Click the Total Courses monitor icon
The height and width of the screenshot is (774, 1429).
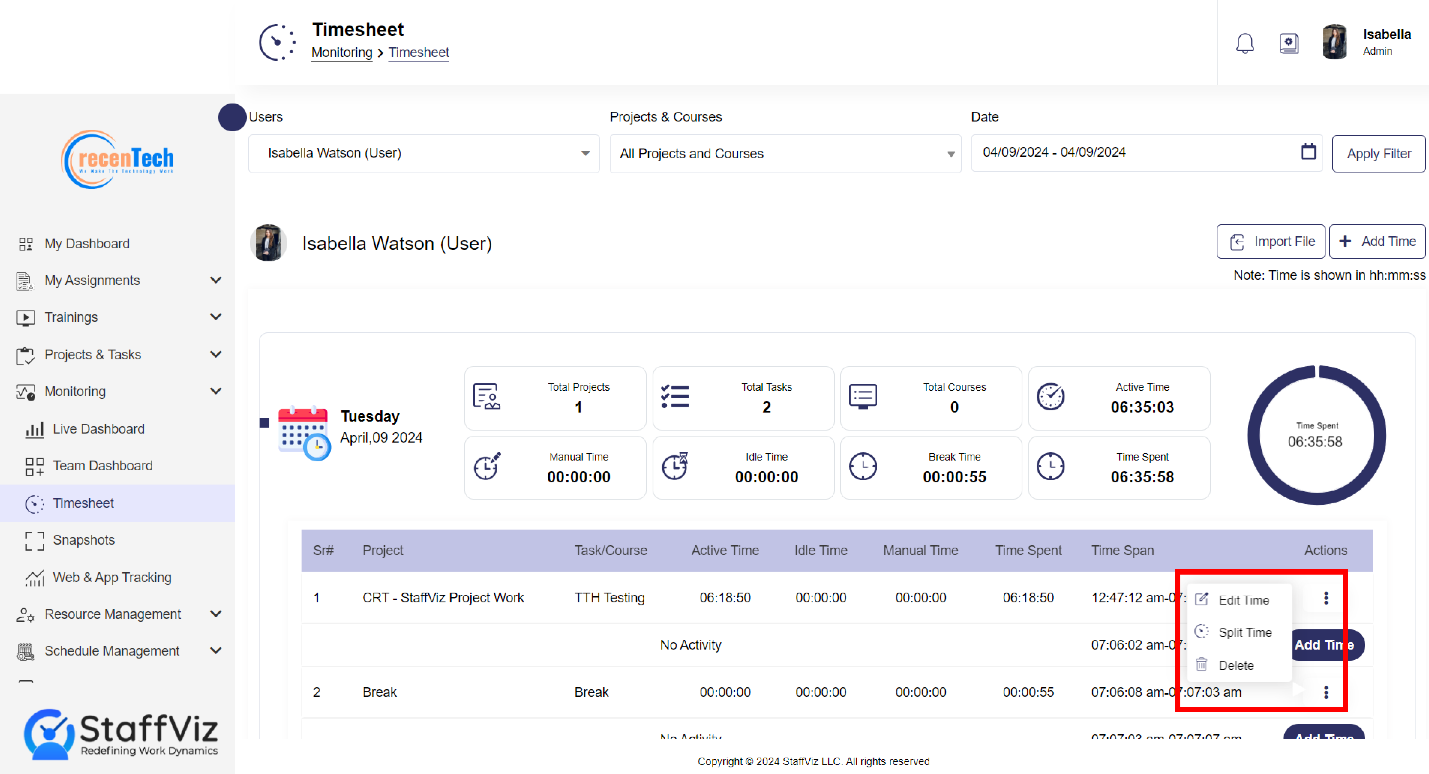coord(863,397)
